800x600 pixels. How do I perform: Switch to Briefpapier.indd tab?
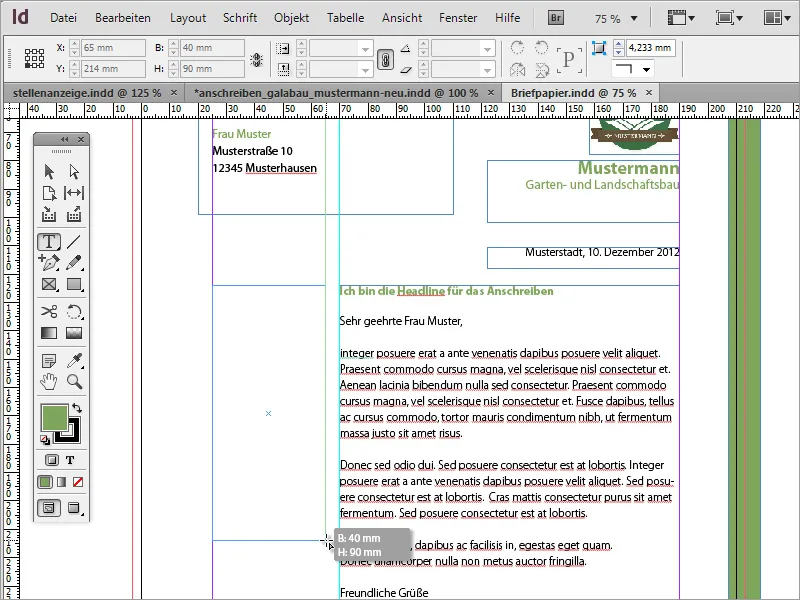pyautogui.click(x=573, y=93)
